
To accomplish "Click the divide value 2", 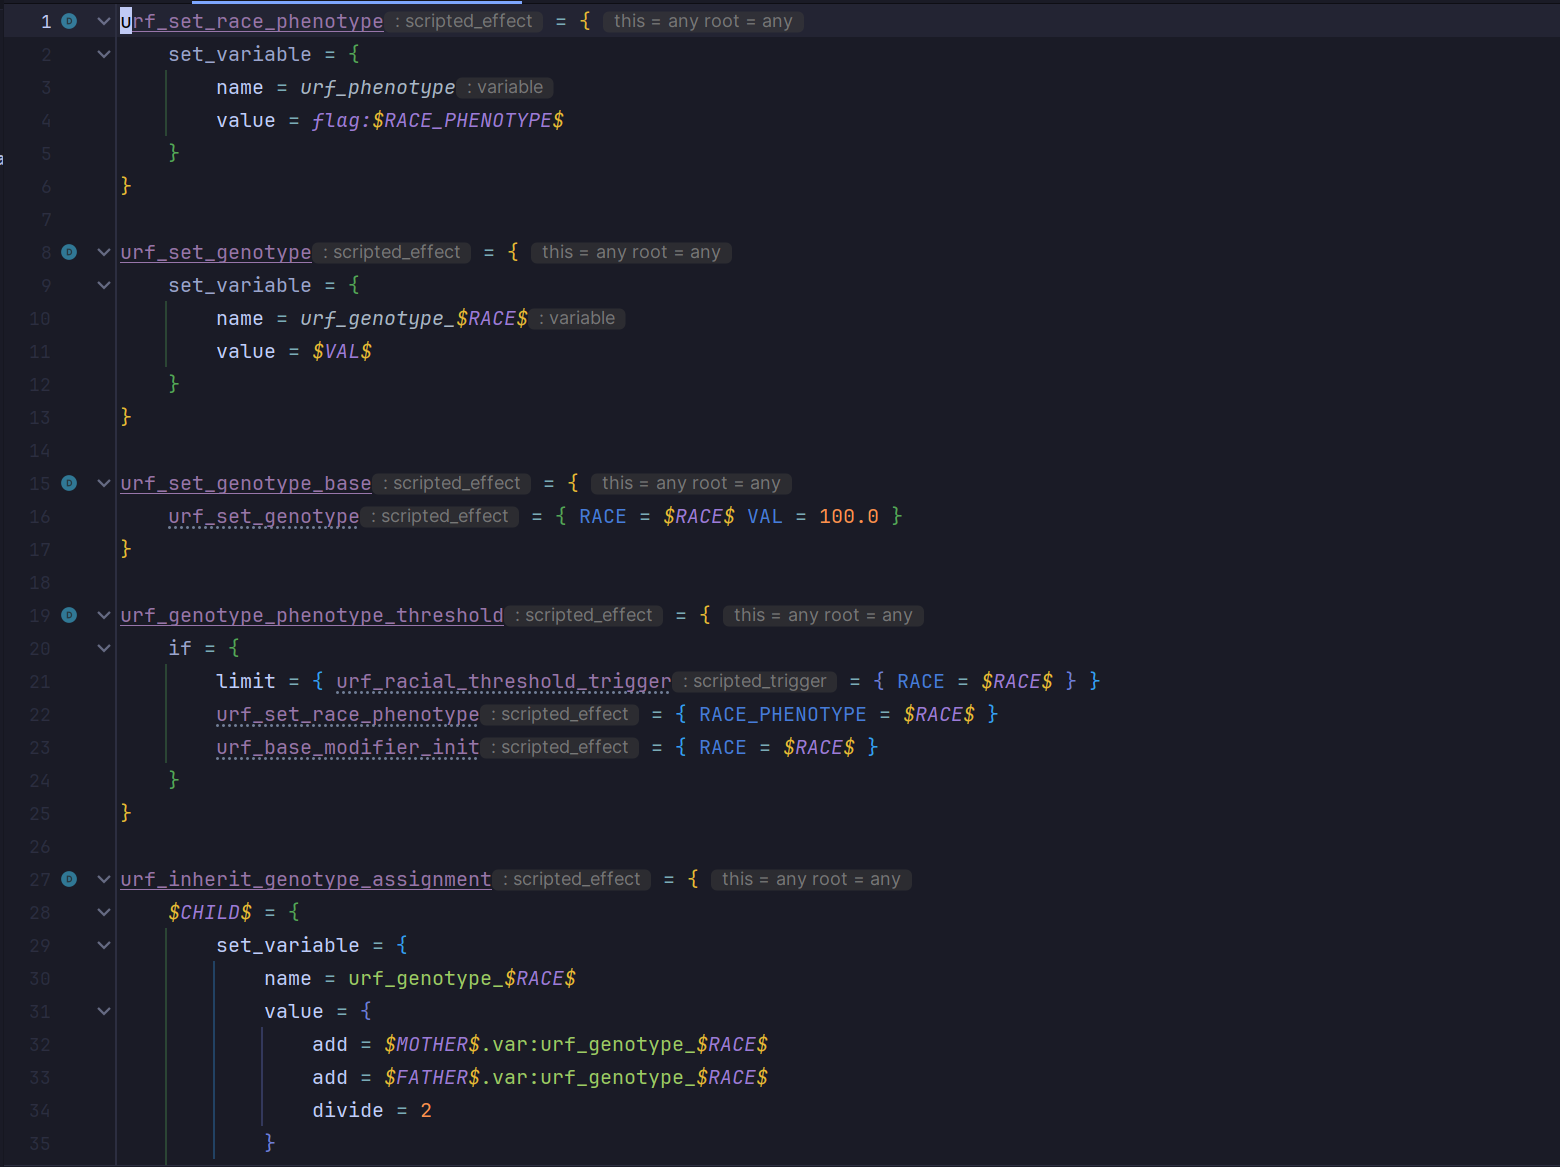I will click(426, 1110).
